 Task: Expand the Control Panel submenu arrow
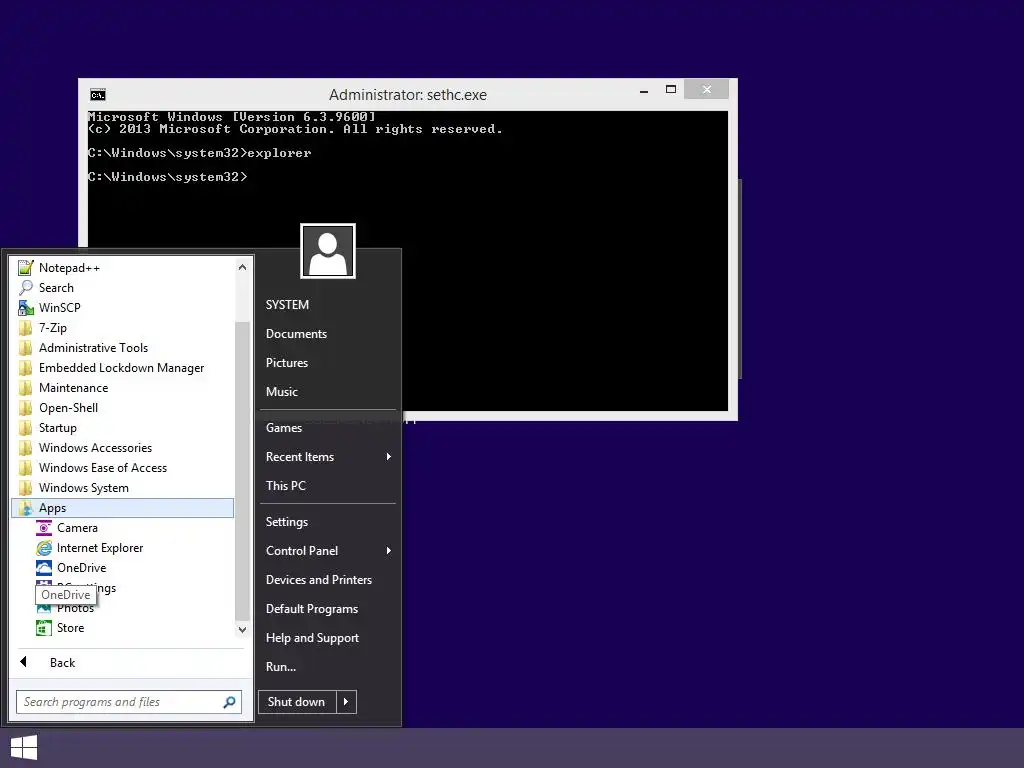point(389,551)
